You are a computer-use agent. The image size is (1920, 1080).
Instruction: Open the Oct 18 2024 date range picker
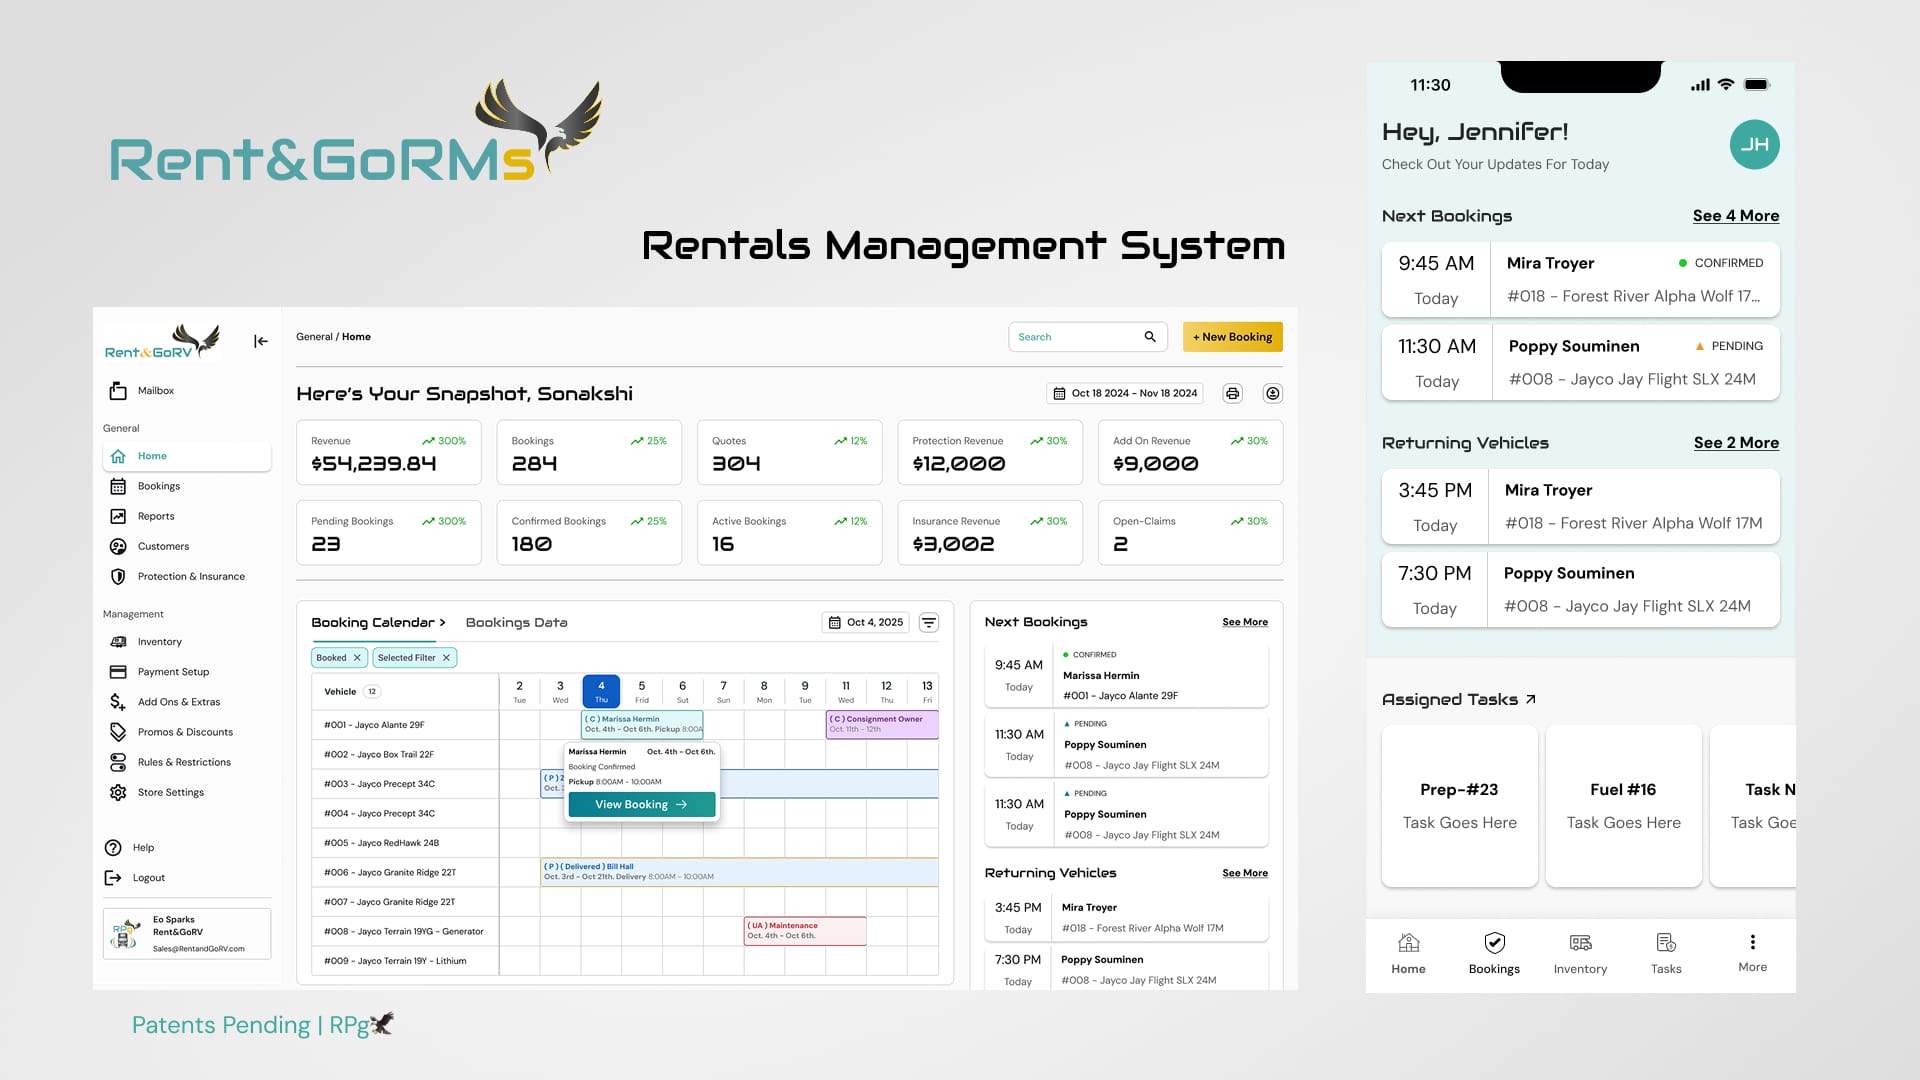[1124, 393]
